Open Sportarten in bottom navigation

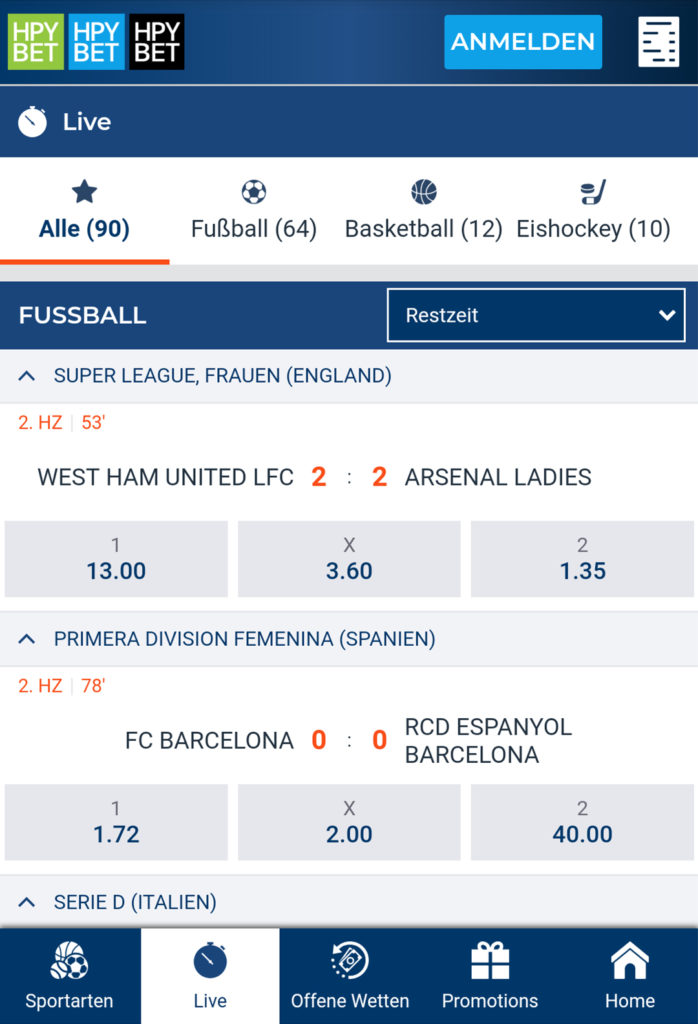click(x=69, y=976)
